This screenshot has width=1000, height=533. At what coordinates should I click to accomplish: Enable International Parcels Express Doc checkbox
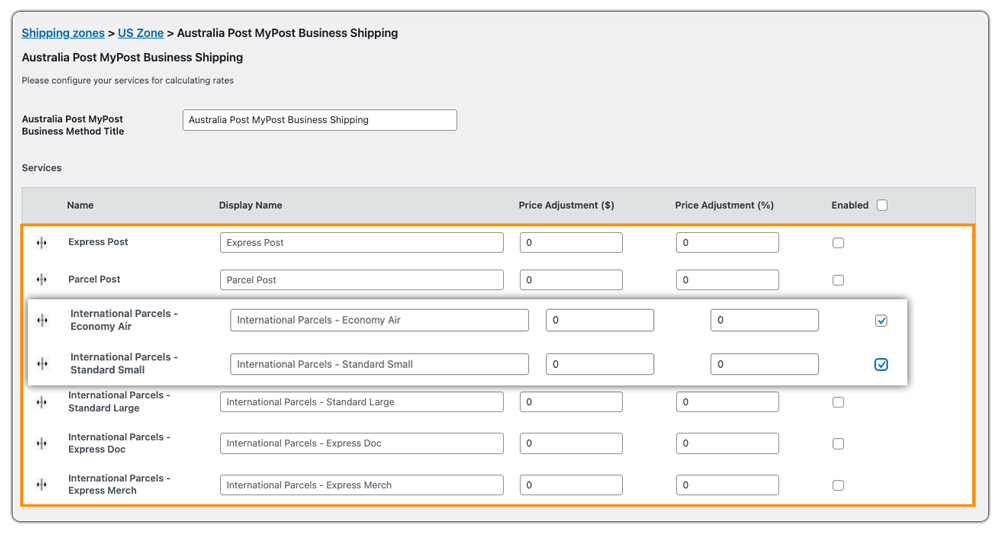coord(838,444)
